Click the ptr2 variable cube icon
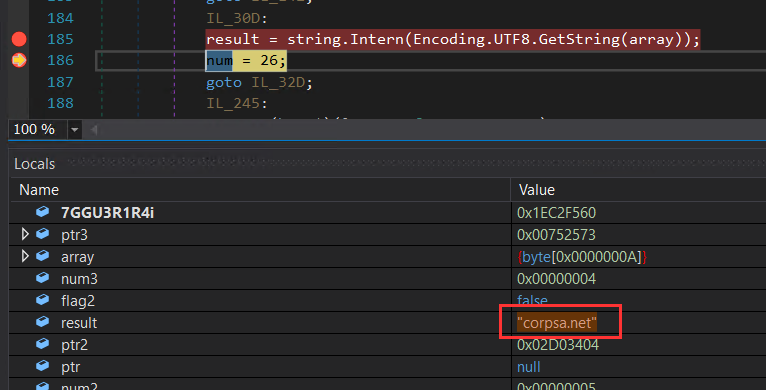Image resolution: width=766 pixels, height=390 pixels. point(43,344)
